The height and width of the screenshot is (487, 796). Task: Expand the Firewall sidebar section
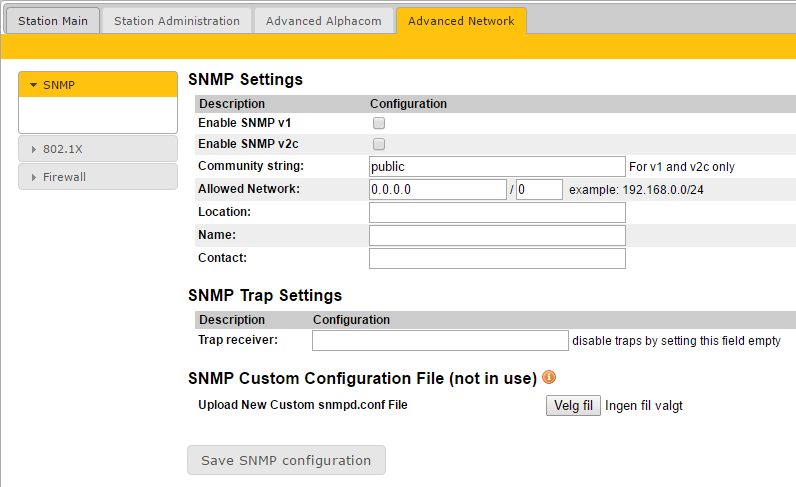coord(97,177)
